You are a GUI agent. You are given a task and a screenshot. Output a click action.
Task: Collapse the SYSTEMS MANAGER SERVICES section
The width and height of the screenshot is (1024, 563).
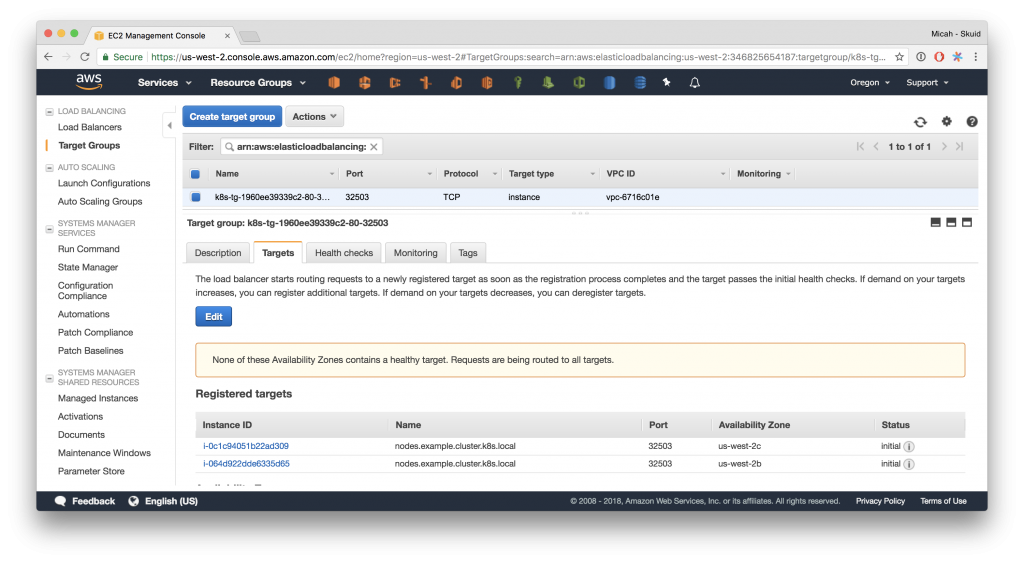click(49, 229)
